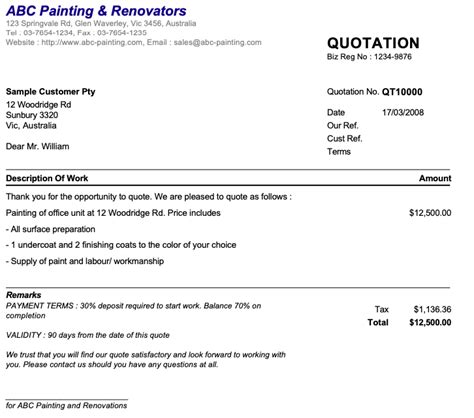Click the Tax value $1,136.36
474x418 pixels.
pyautogui.click(x=432, y=309)
